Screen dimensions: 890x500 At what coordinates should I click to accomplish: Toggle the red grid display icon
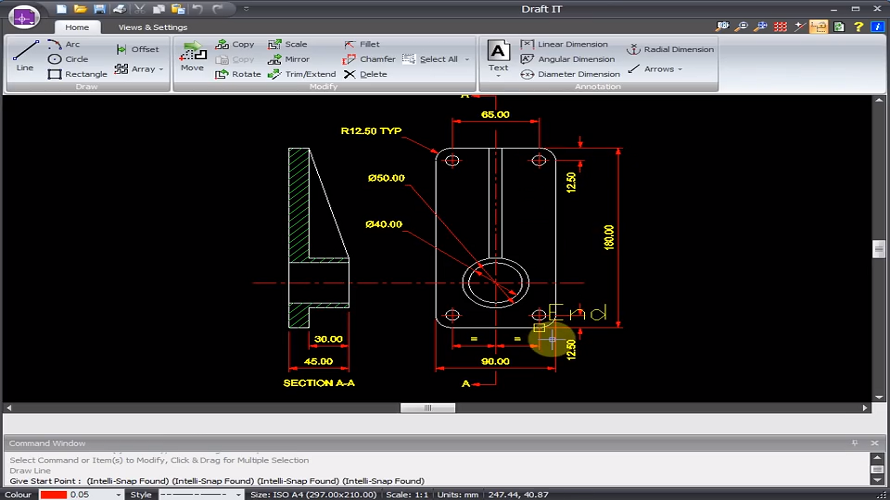[x=781, y=27]
